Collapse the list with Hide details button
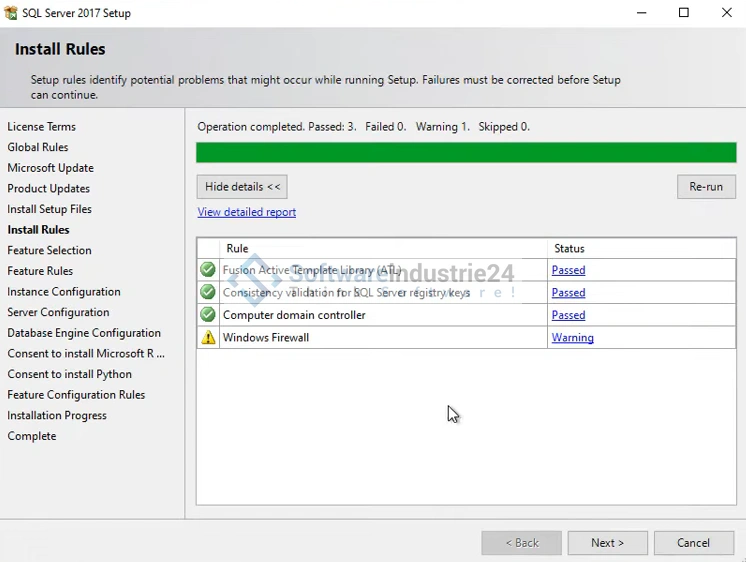Screen dimensions: 746x562 [x=242, y=187]
